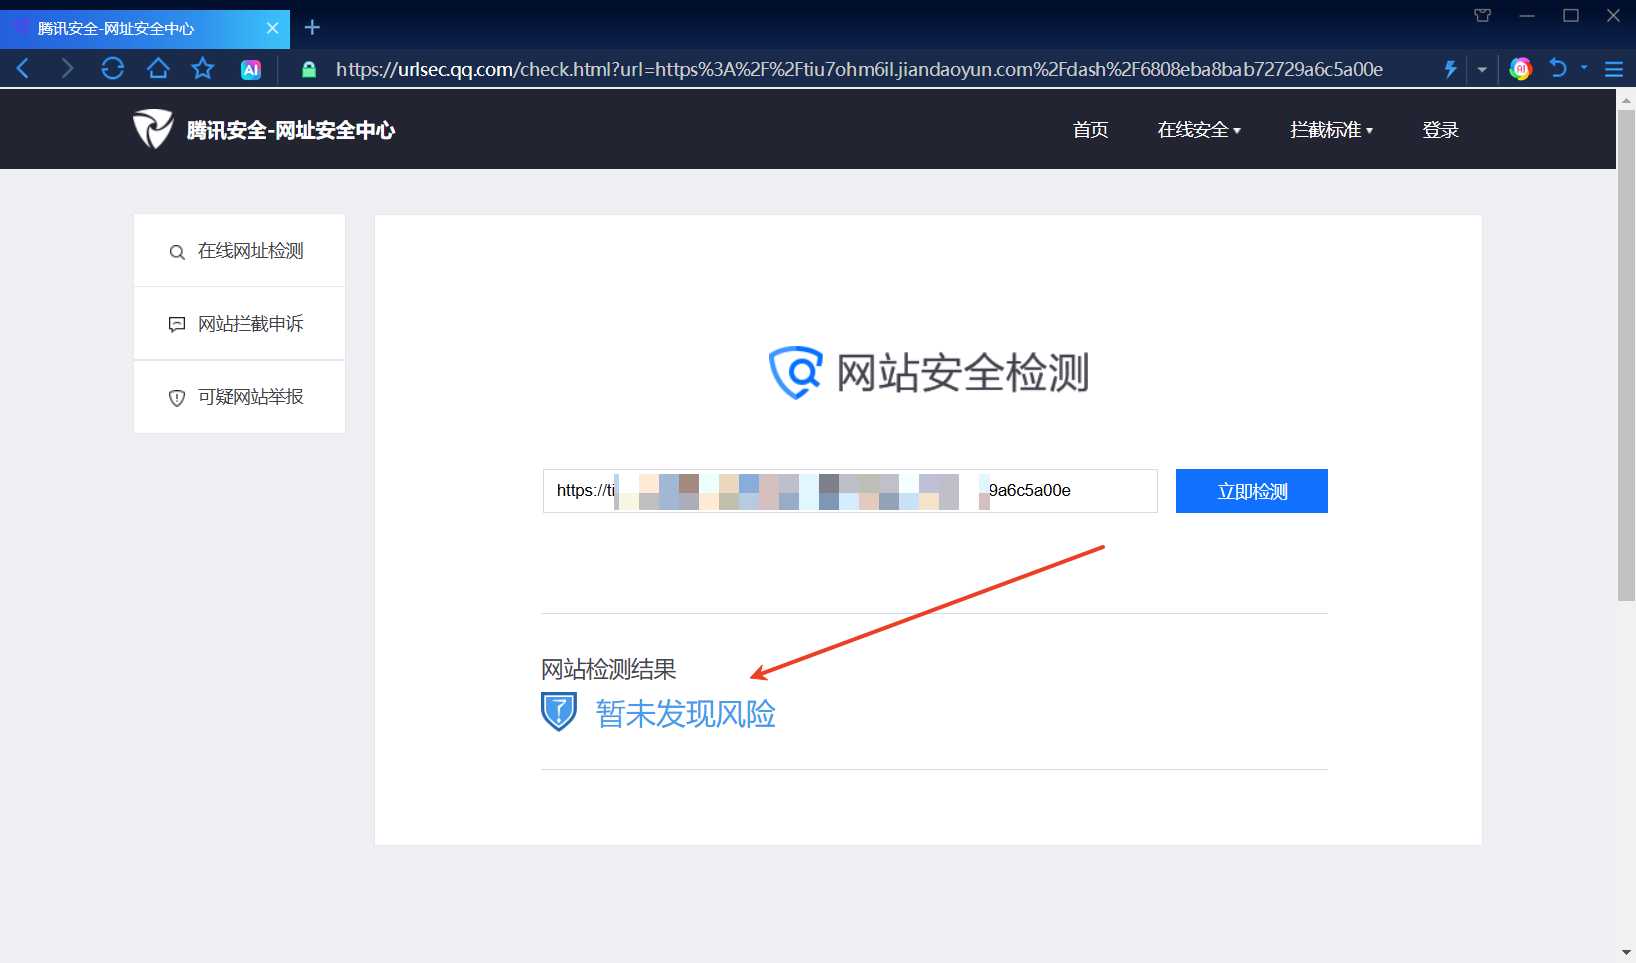Open the colorful AI browser extension icon
Image resolution: width=1636 pixels, height=963 pixels.
pyautogui.click(x=1521, y=69)
